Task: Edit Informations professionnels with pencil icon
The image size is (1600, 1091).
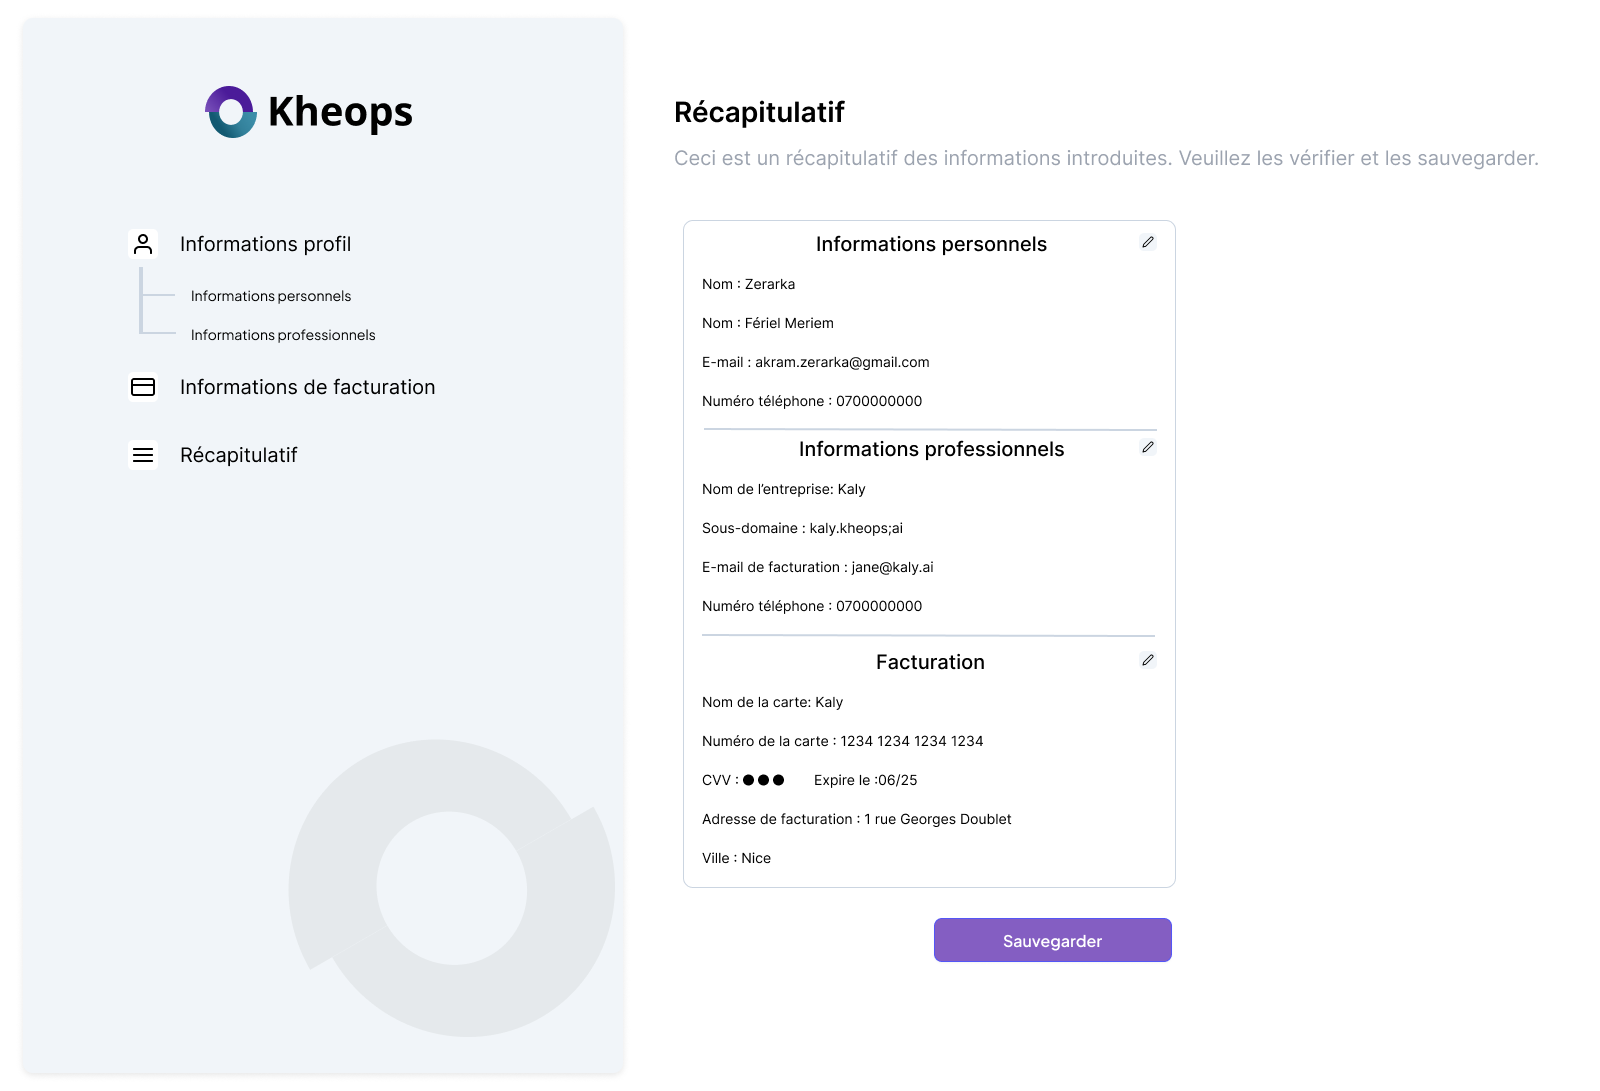Action: 1148,447
